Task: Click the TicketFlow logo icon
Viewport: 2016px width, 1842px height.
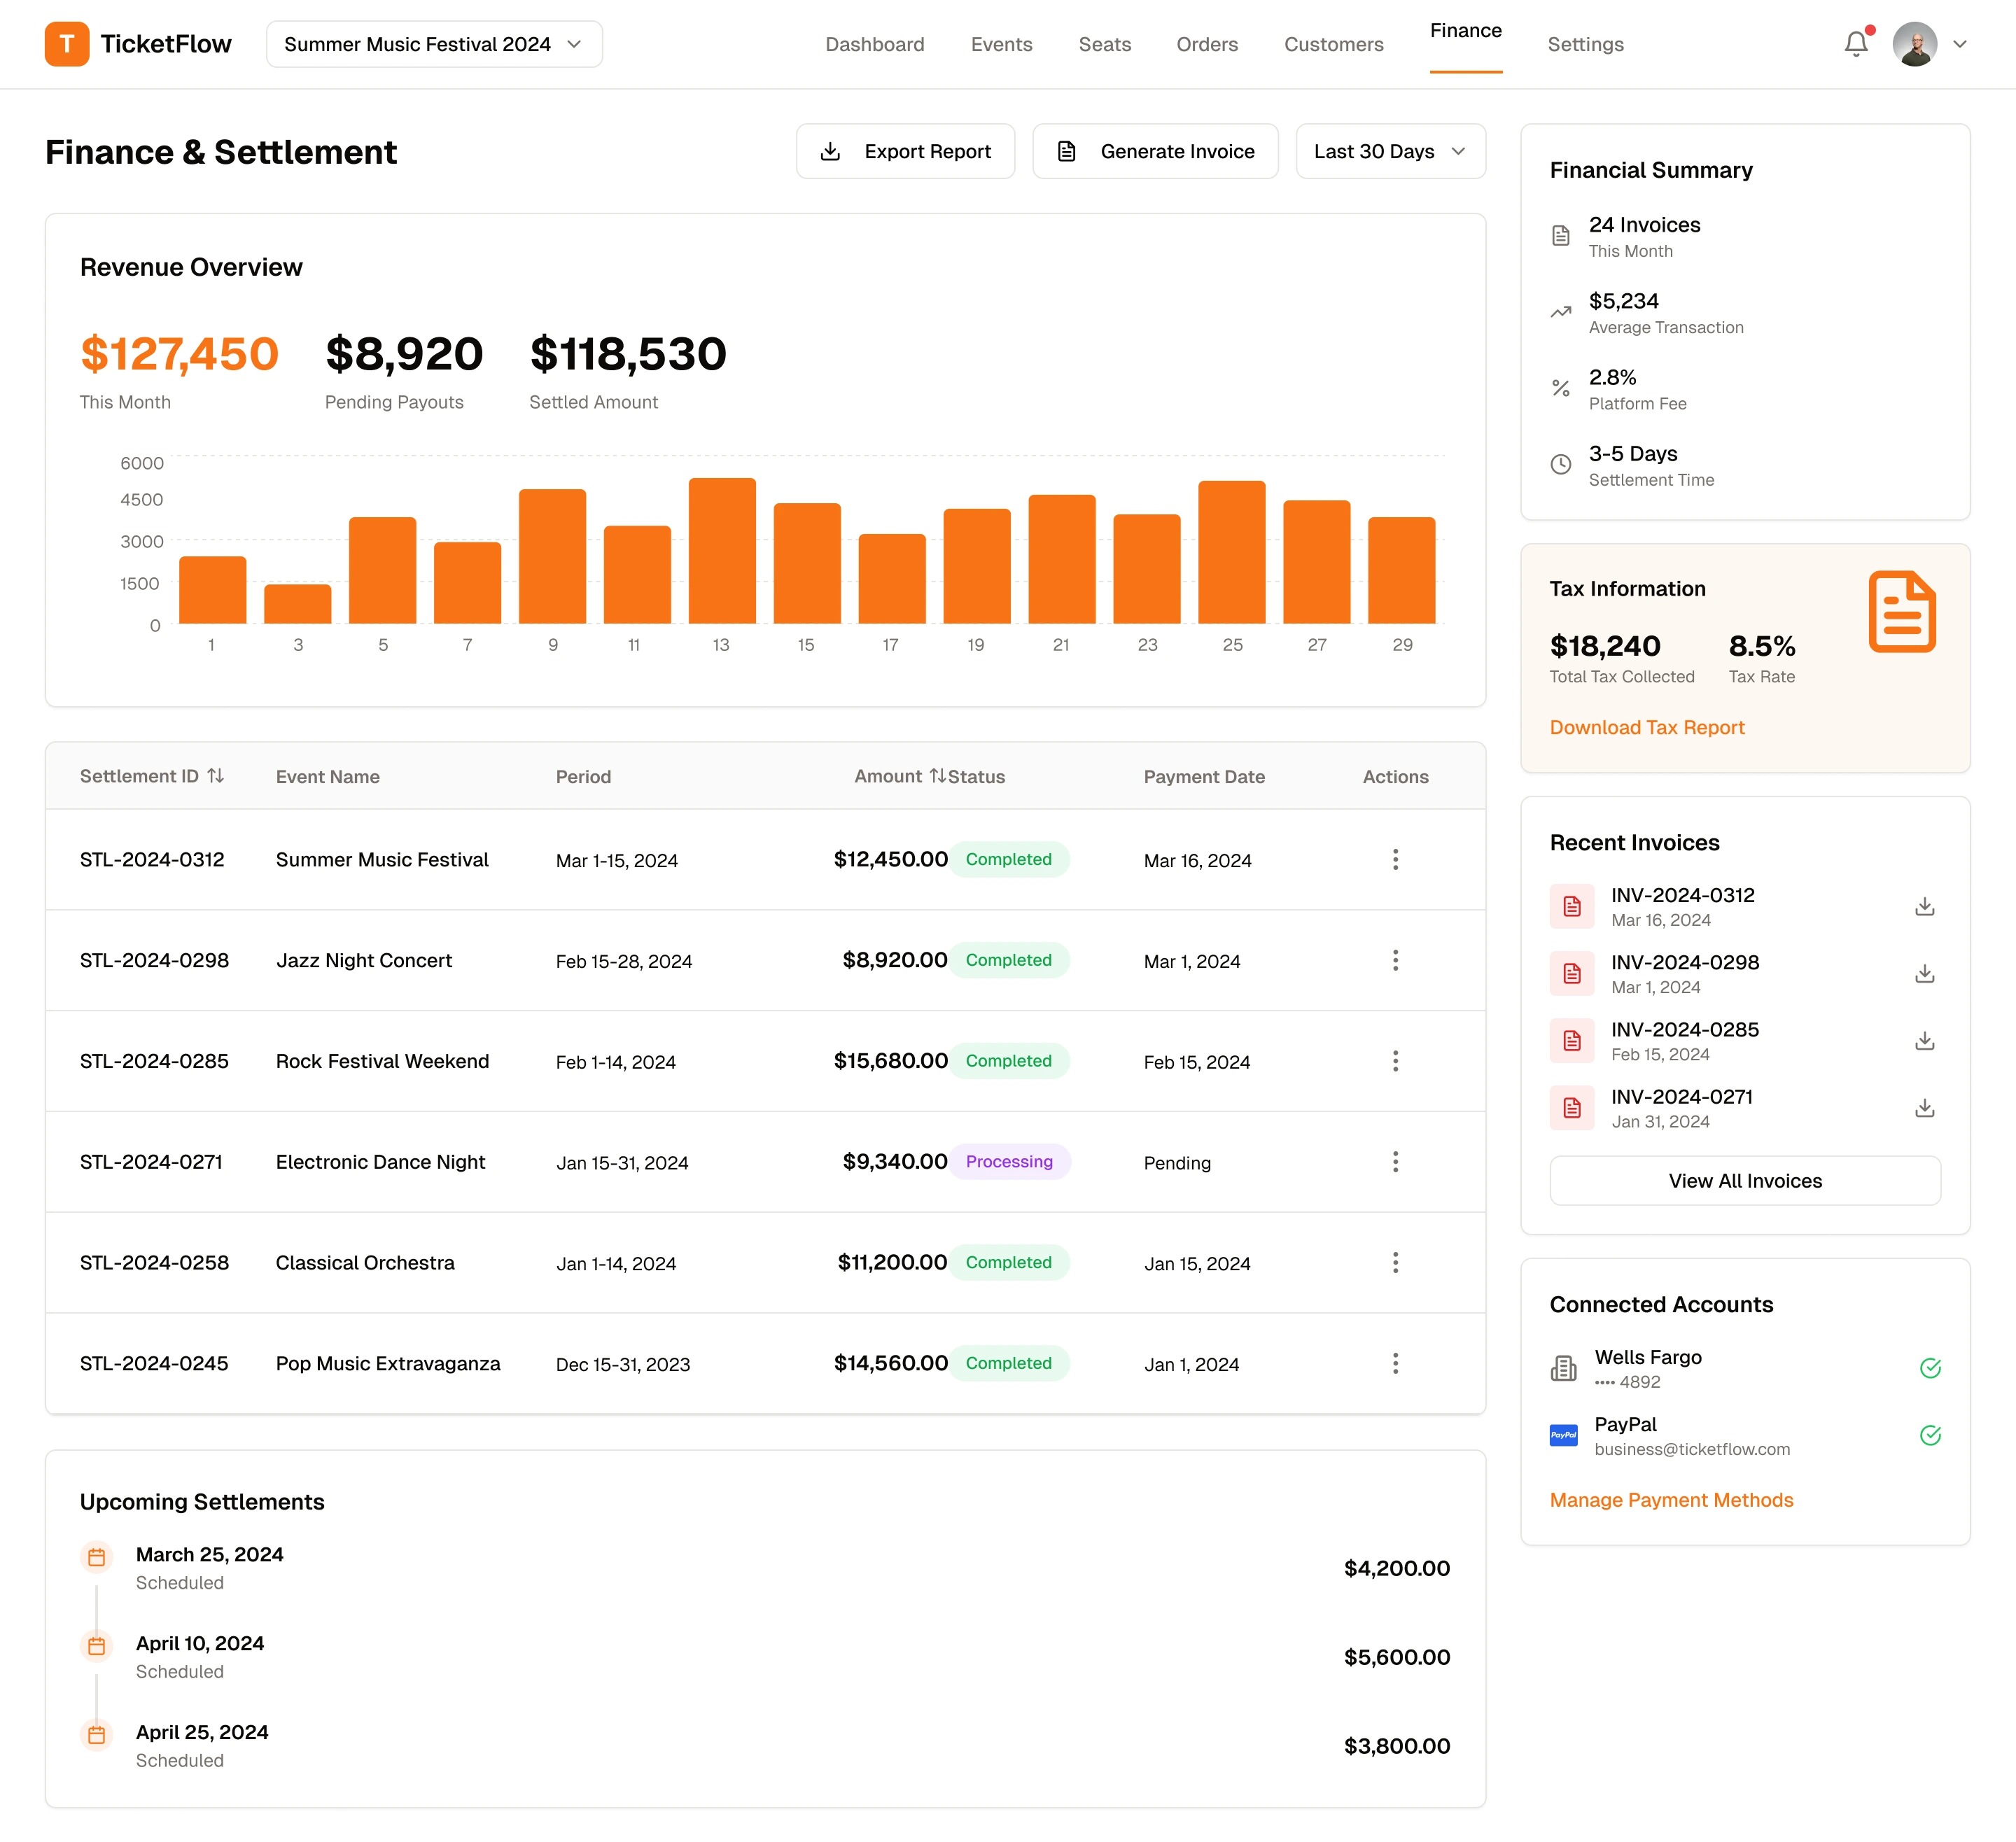Action: [67, 44]
